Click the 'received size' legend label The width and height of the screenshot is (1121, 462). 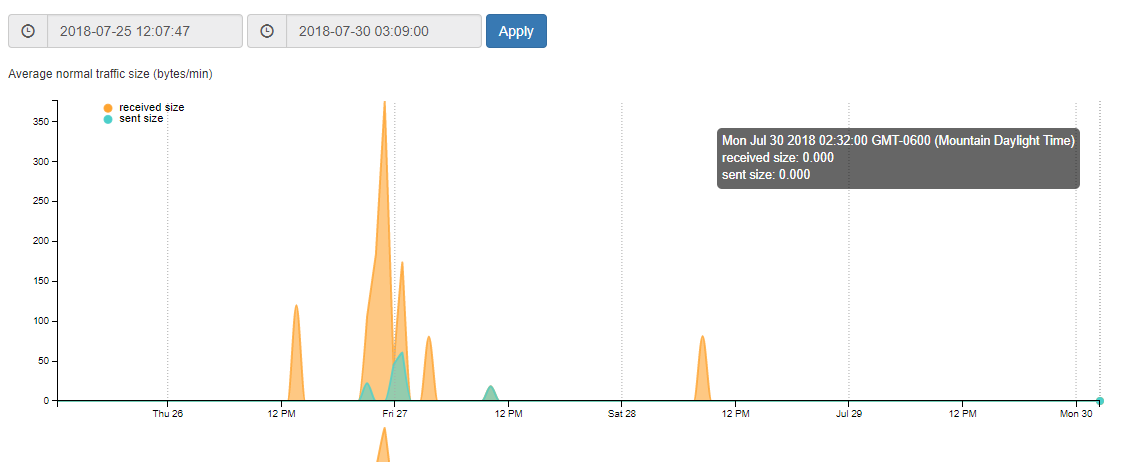[152, 107]
